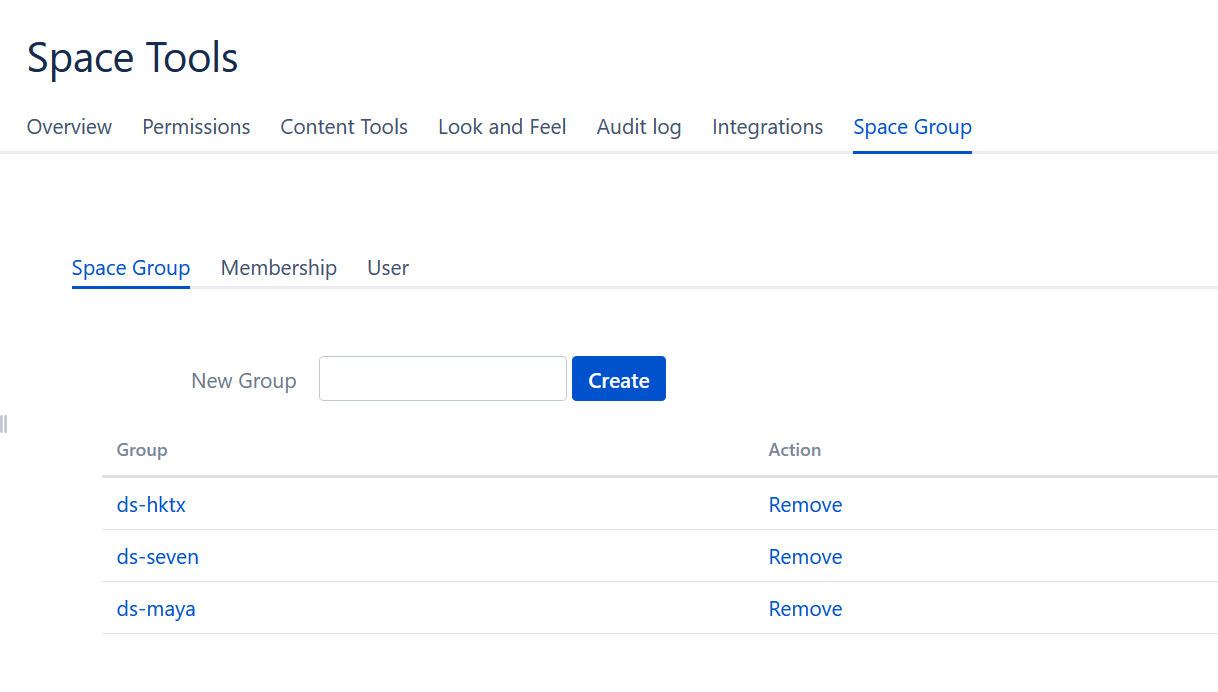Select the Space Group sub-tab
The width and height of the screenshot is (1218, 692).
click(131, 268)
